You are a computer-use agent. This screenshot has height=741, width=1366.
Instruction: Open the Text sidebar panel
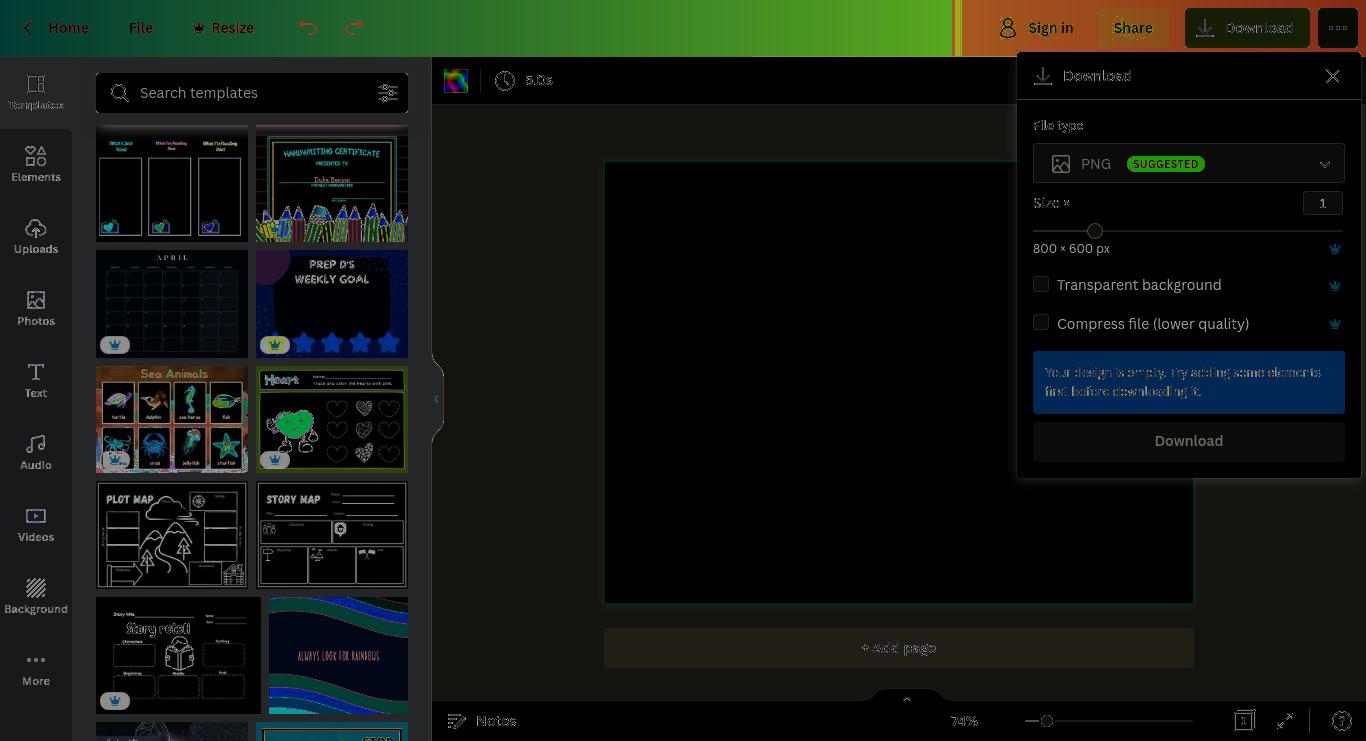[36, 380]
